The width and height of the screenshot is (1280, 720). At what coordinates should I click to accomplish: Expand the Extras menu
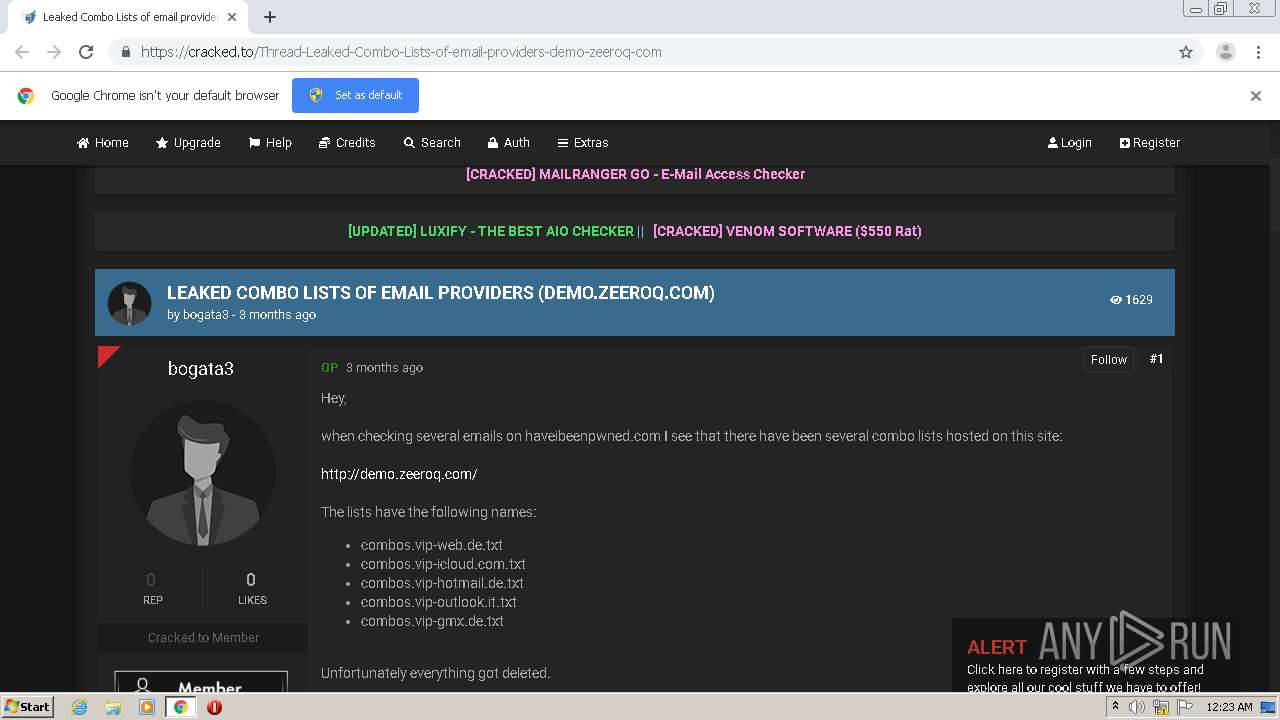(583, 143)
